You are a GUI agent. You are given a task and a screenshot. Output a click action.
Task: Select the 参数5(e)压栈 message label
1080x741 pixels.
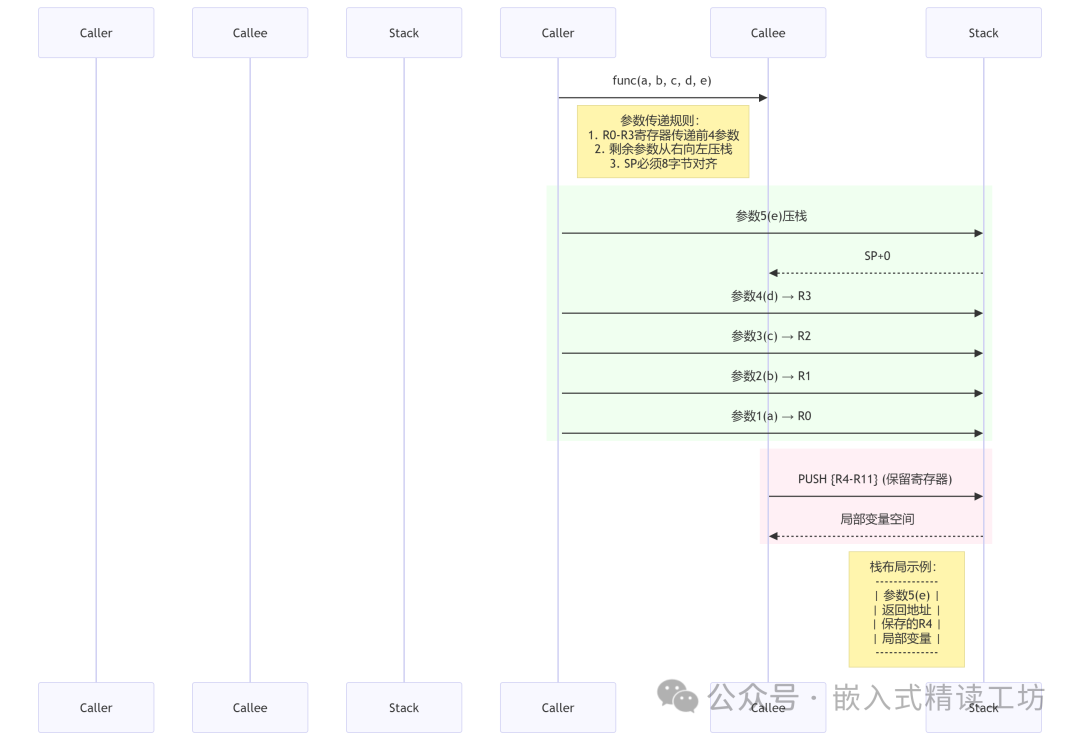771,216
